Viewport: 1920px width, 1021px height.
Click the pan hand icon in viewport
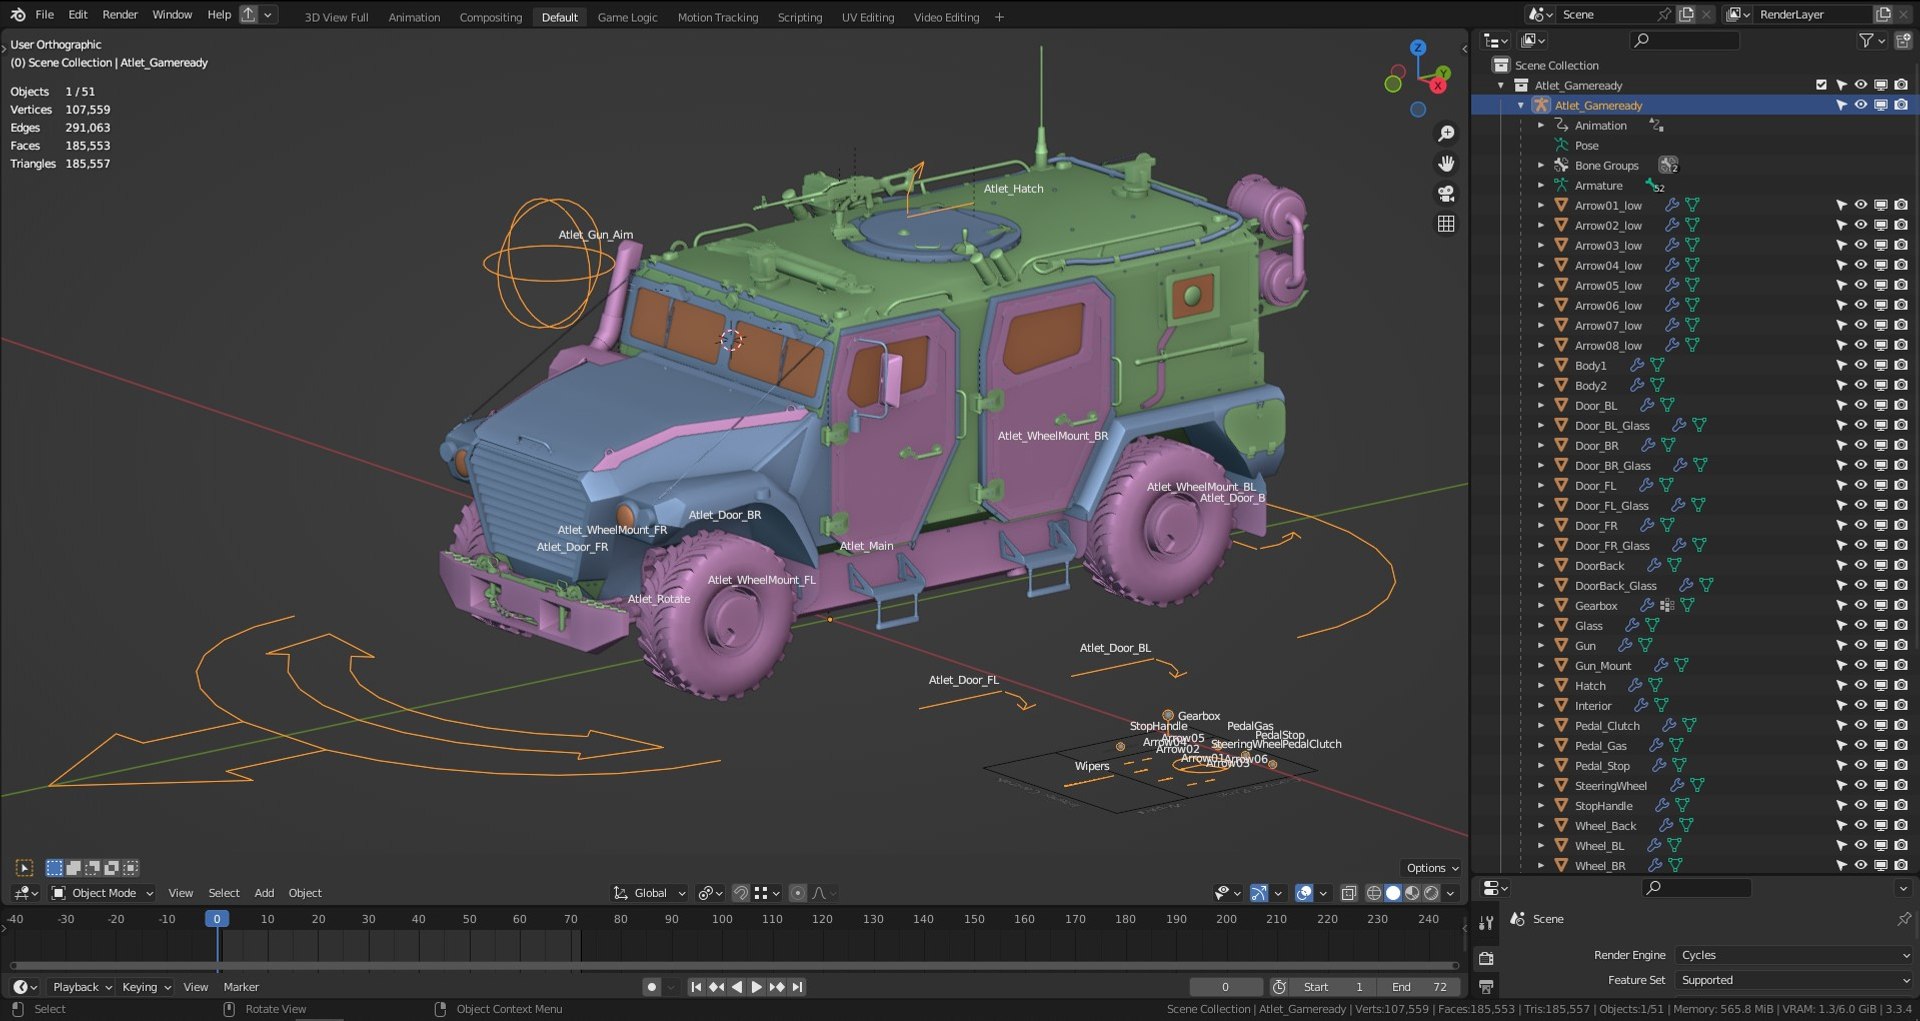pyautogui.click(x=1446, y=164)
